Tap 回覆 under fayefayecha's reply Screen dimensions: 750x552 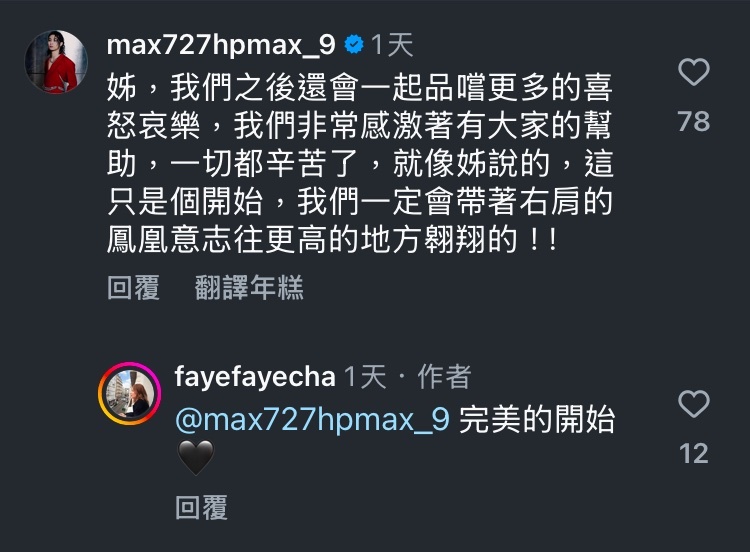point(201,508)
